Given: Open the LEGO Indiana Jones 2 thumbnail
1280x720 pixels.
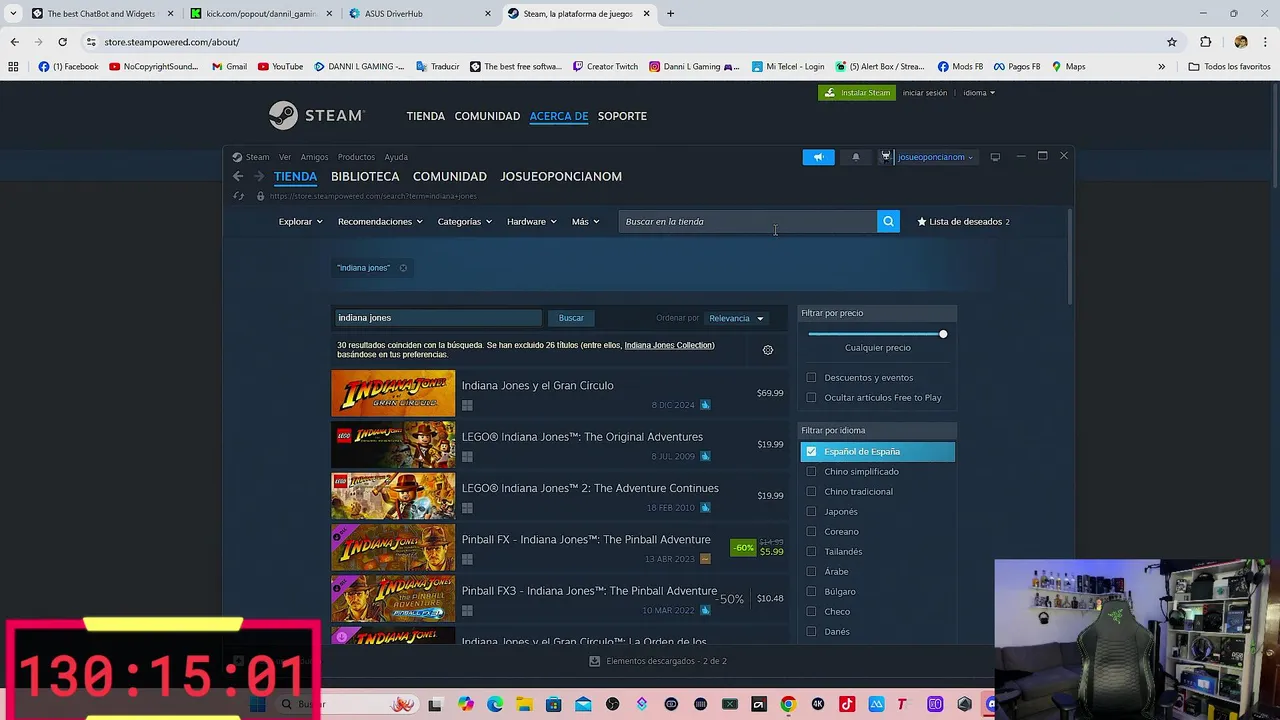Looking at the screenshot, I should (393, 496).
